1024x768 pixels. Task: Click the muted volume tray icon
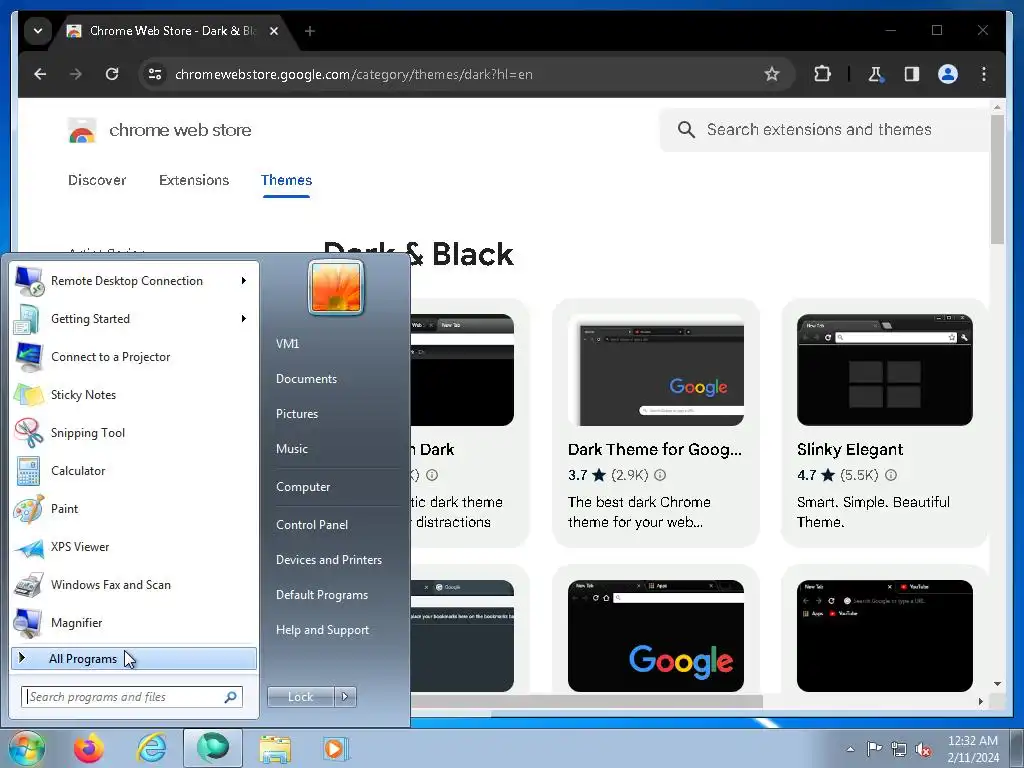pos(923,750)
